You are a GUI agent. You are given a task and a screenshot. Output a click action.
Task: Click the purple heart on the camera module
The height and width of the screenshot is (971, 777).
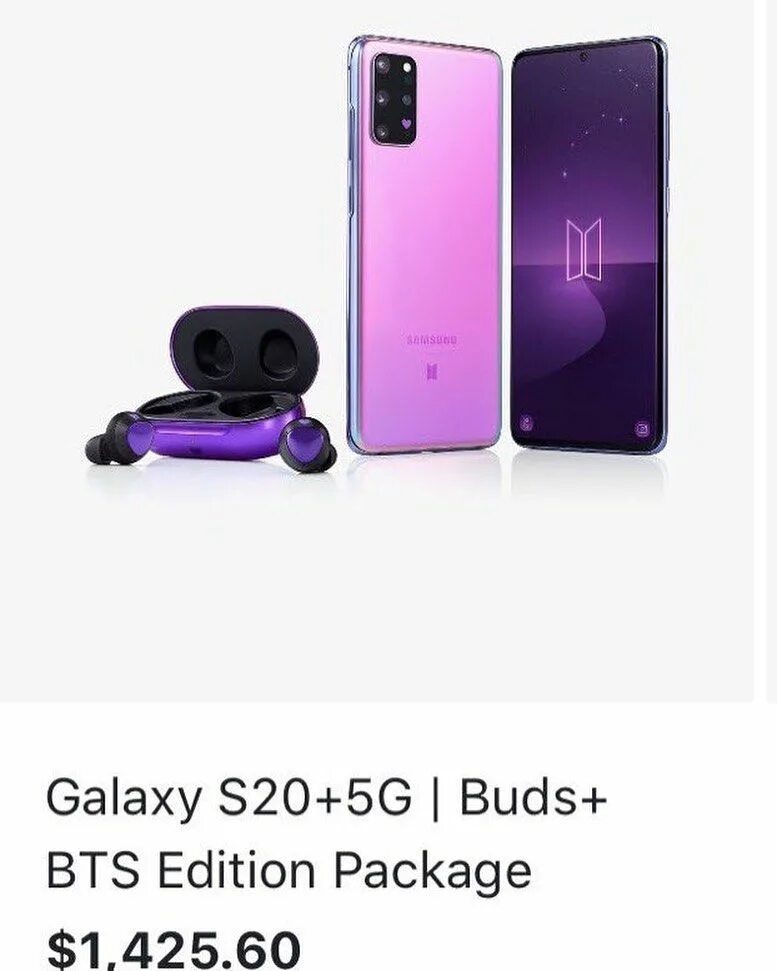(406, 124)
